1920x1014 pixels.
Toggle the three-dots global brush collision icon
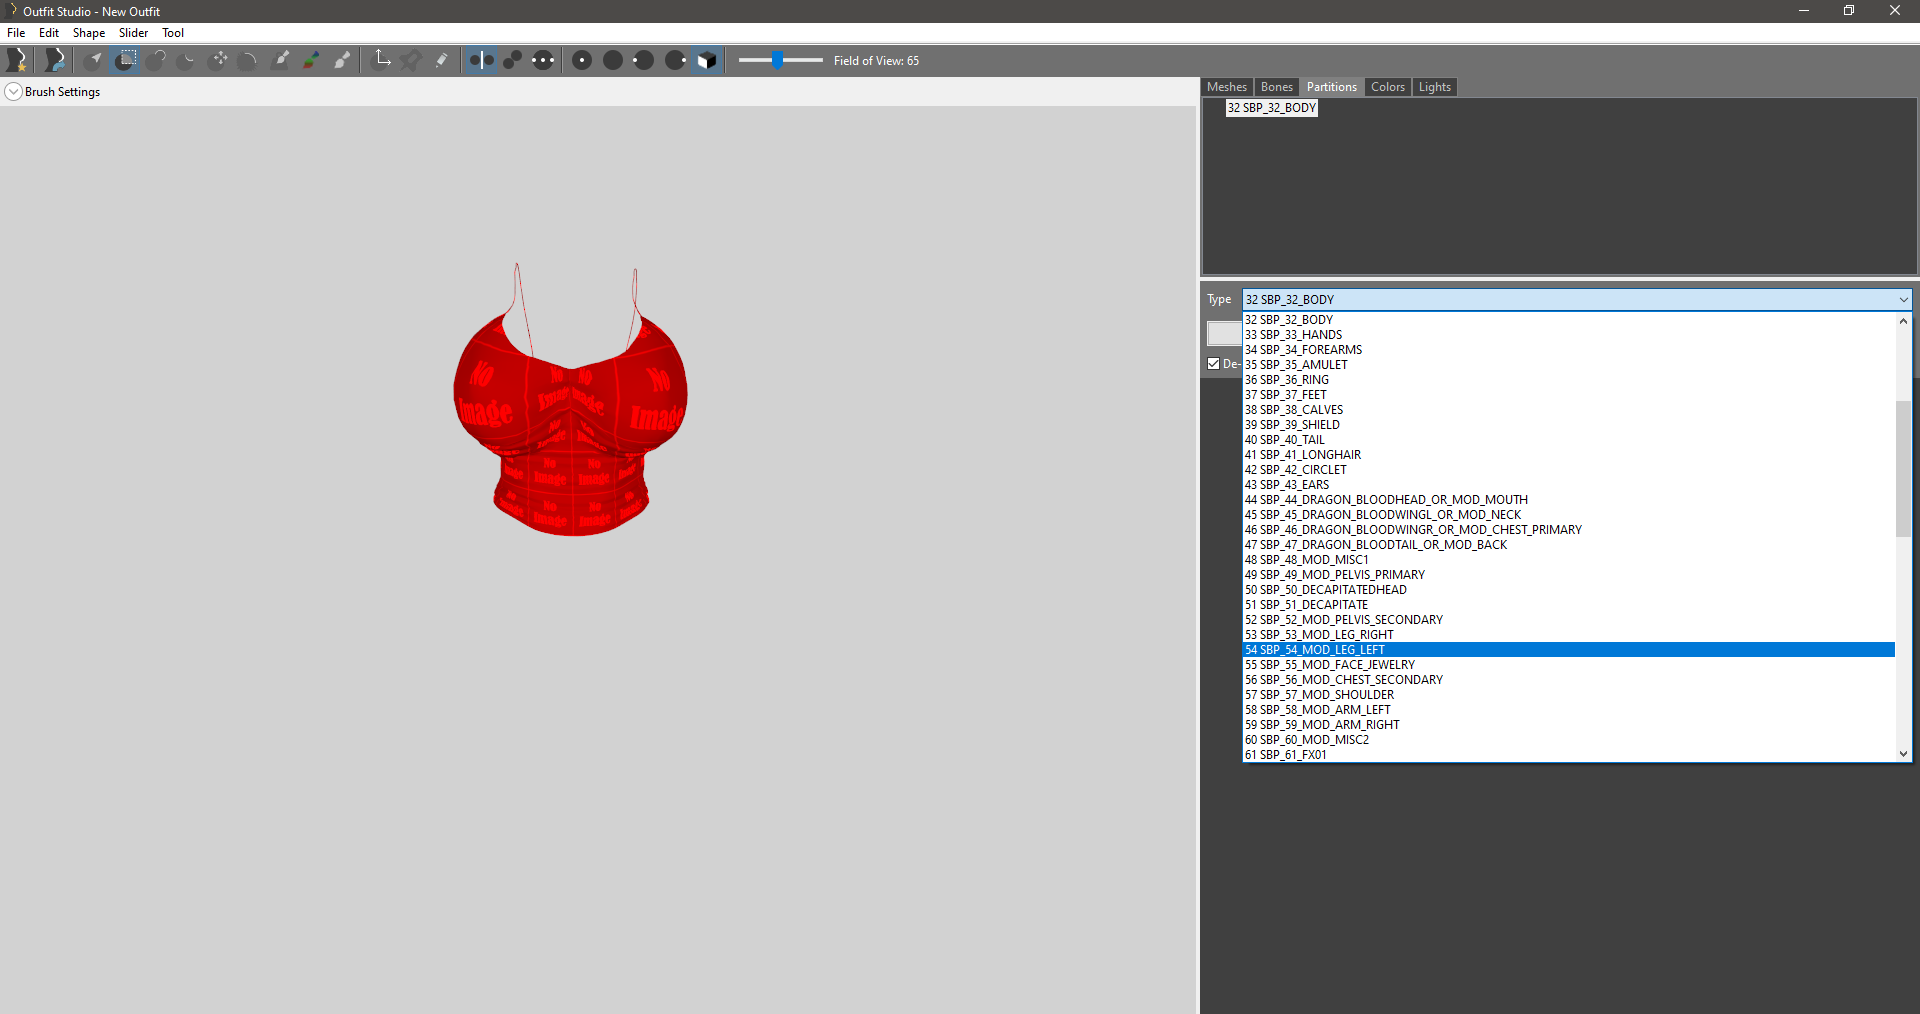tap(543, 60)
